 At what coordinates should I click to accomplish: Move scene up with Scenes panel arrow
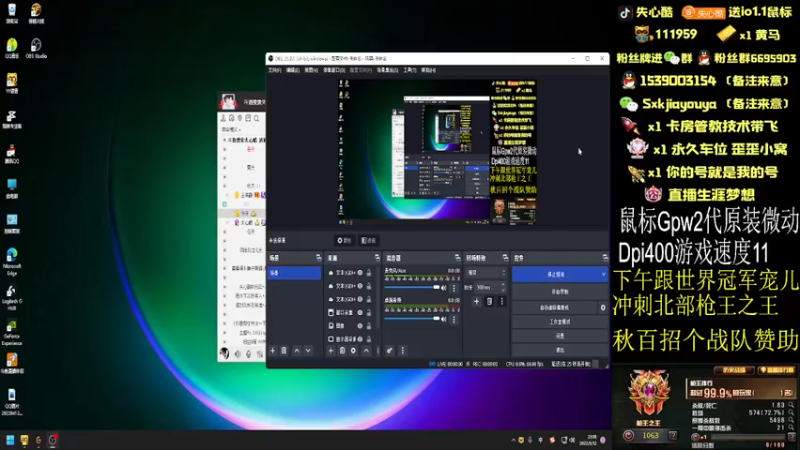(297, 351)
